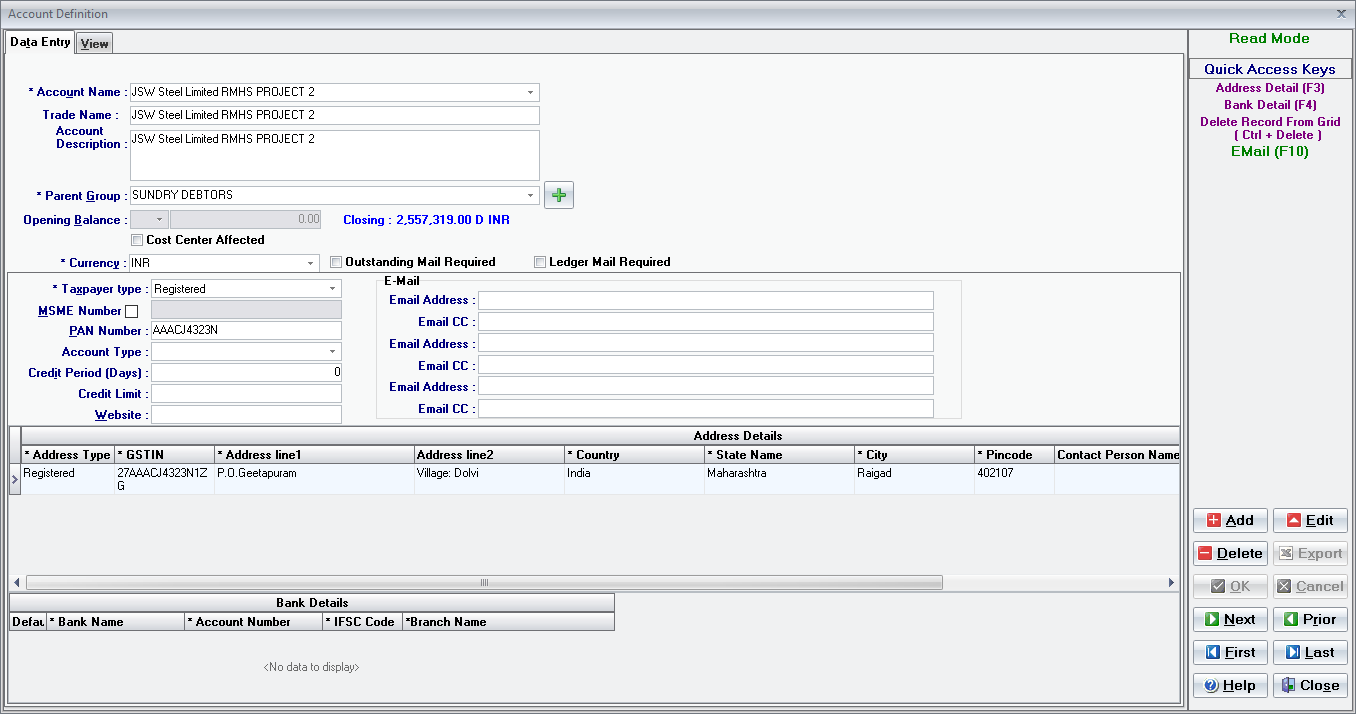Click the P.O.Geetapuram address cell
This screenshot has width=1356, height=714.
click(x=314, y=479)
